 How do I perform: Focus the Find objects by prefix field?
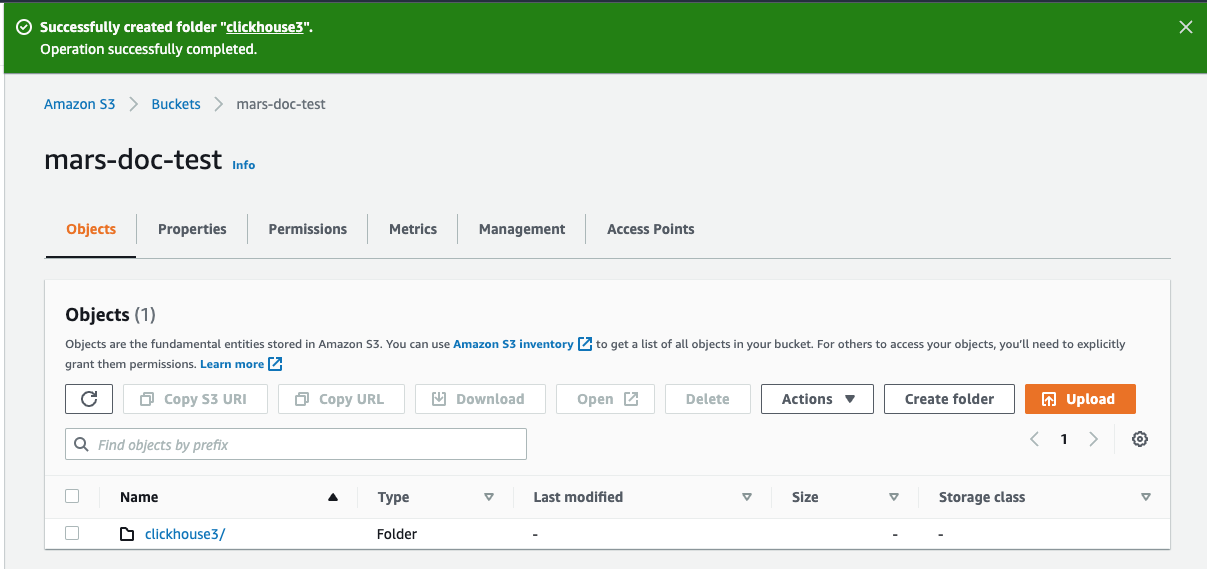click(296, 444)
